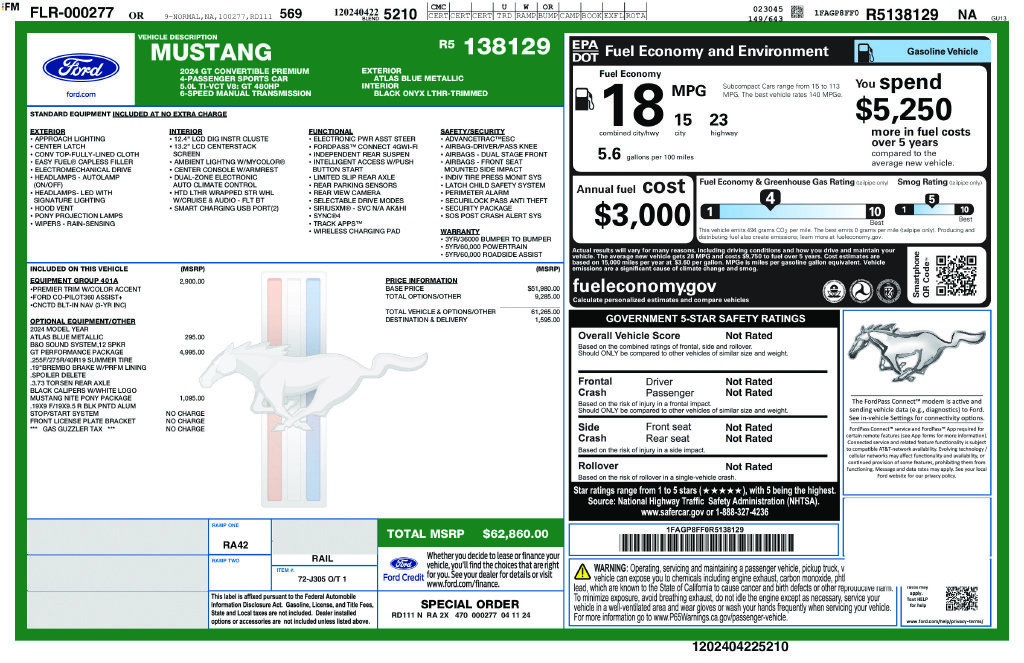This screenshot has width=1024, height=663.
Task: Select the 23 highway MPG value
Action: (718, 120)
